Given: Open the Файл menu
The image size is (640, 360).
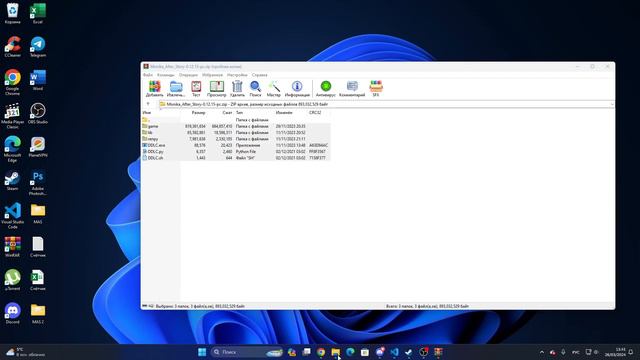Looking at the screenshot, I should click(148, 75).
